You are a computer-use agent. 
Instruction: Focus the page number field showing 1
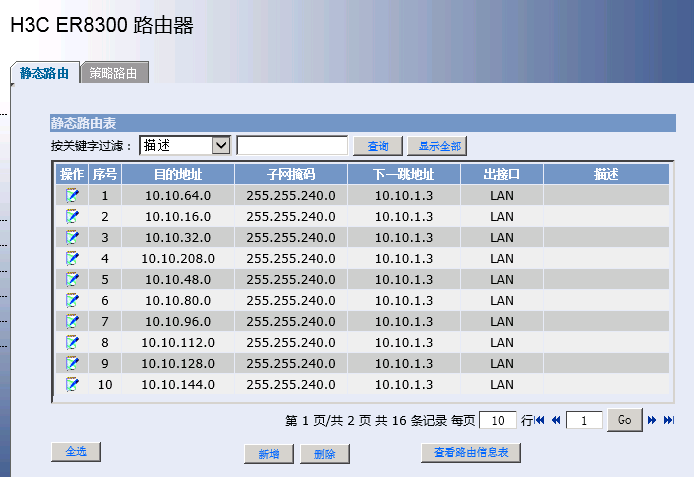[584, 420]
